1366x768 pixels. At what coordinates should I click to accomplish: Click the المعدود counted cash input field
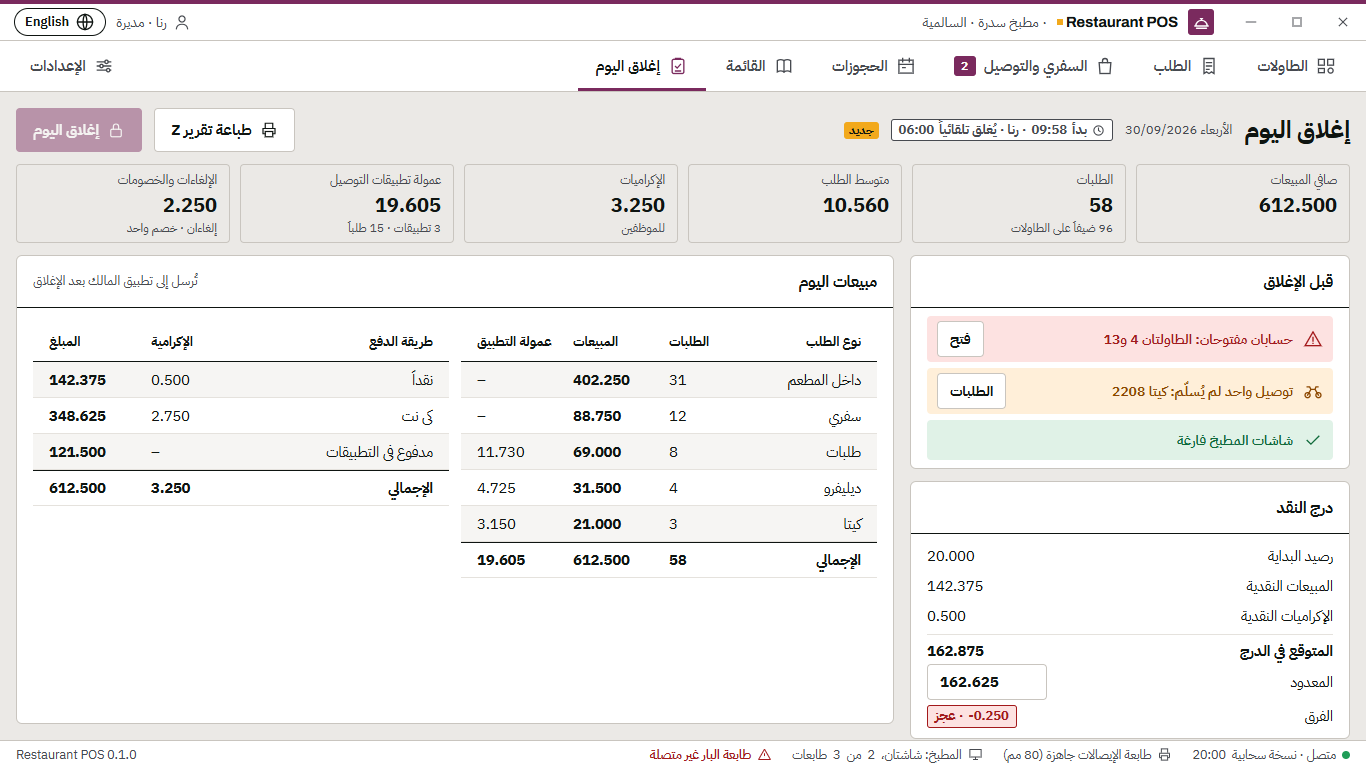(x=987, y=682)
